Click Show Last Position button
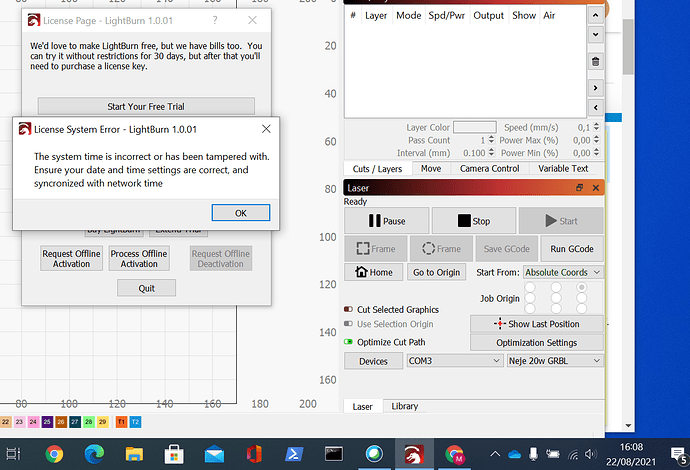The image size is (690, 470). [536, 324]
